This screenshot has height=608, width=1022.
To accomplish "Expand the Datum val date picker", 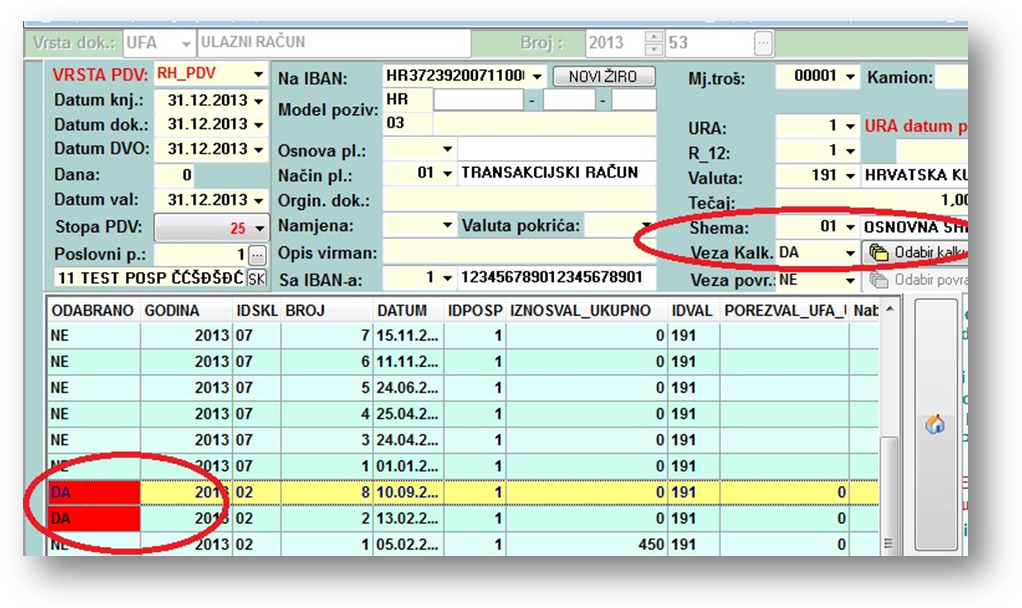I will (259, 200).
